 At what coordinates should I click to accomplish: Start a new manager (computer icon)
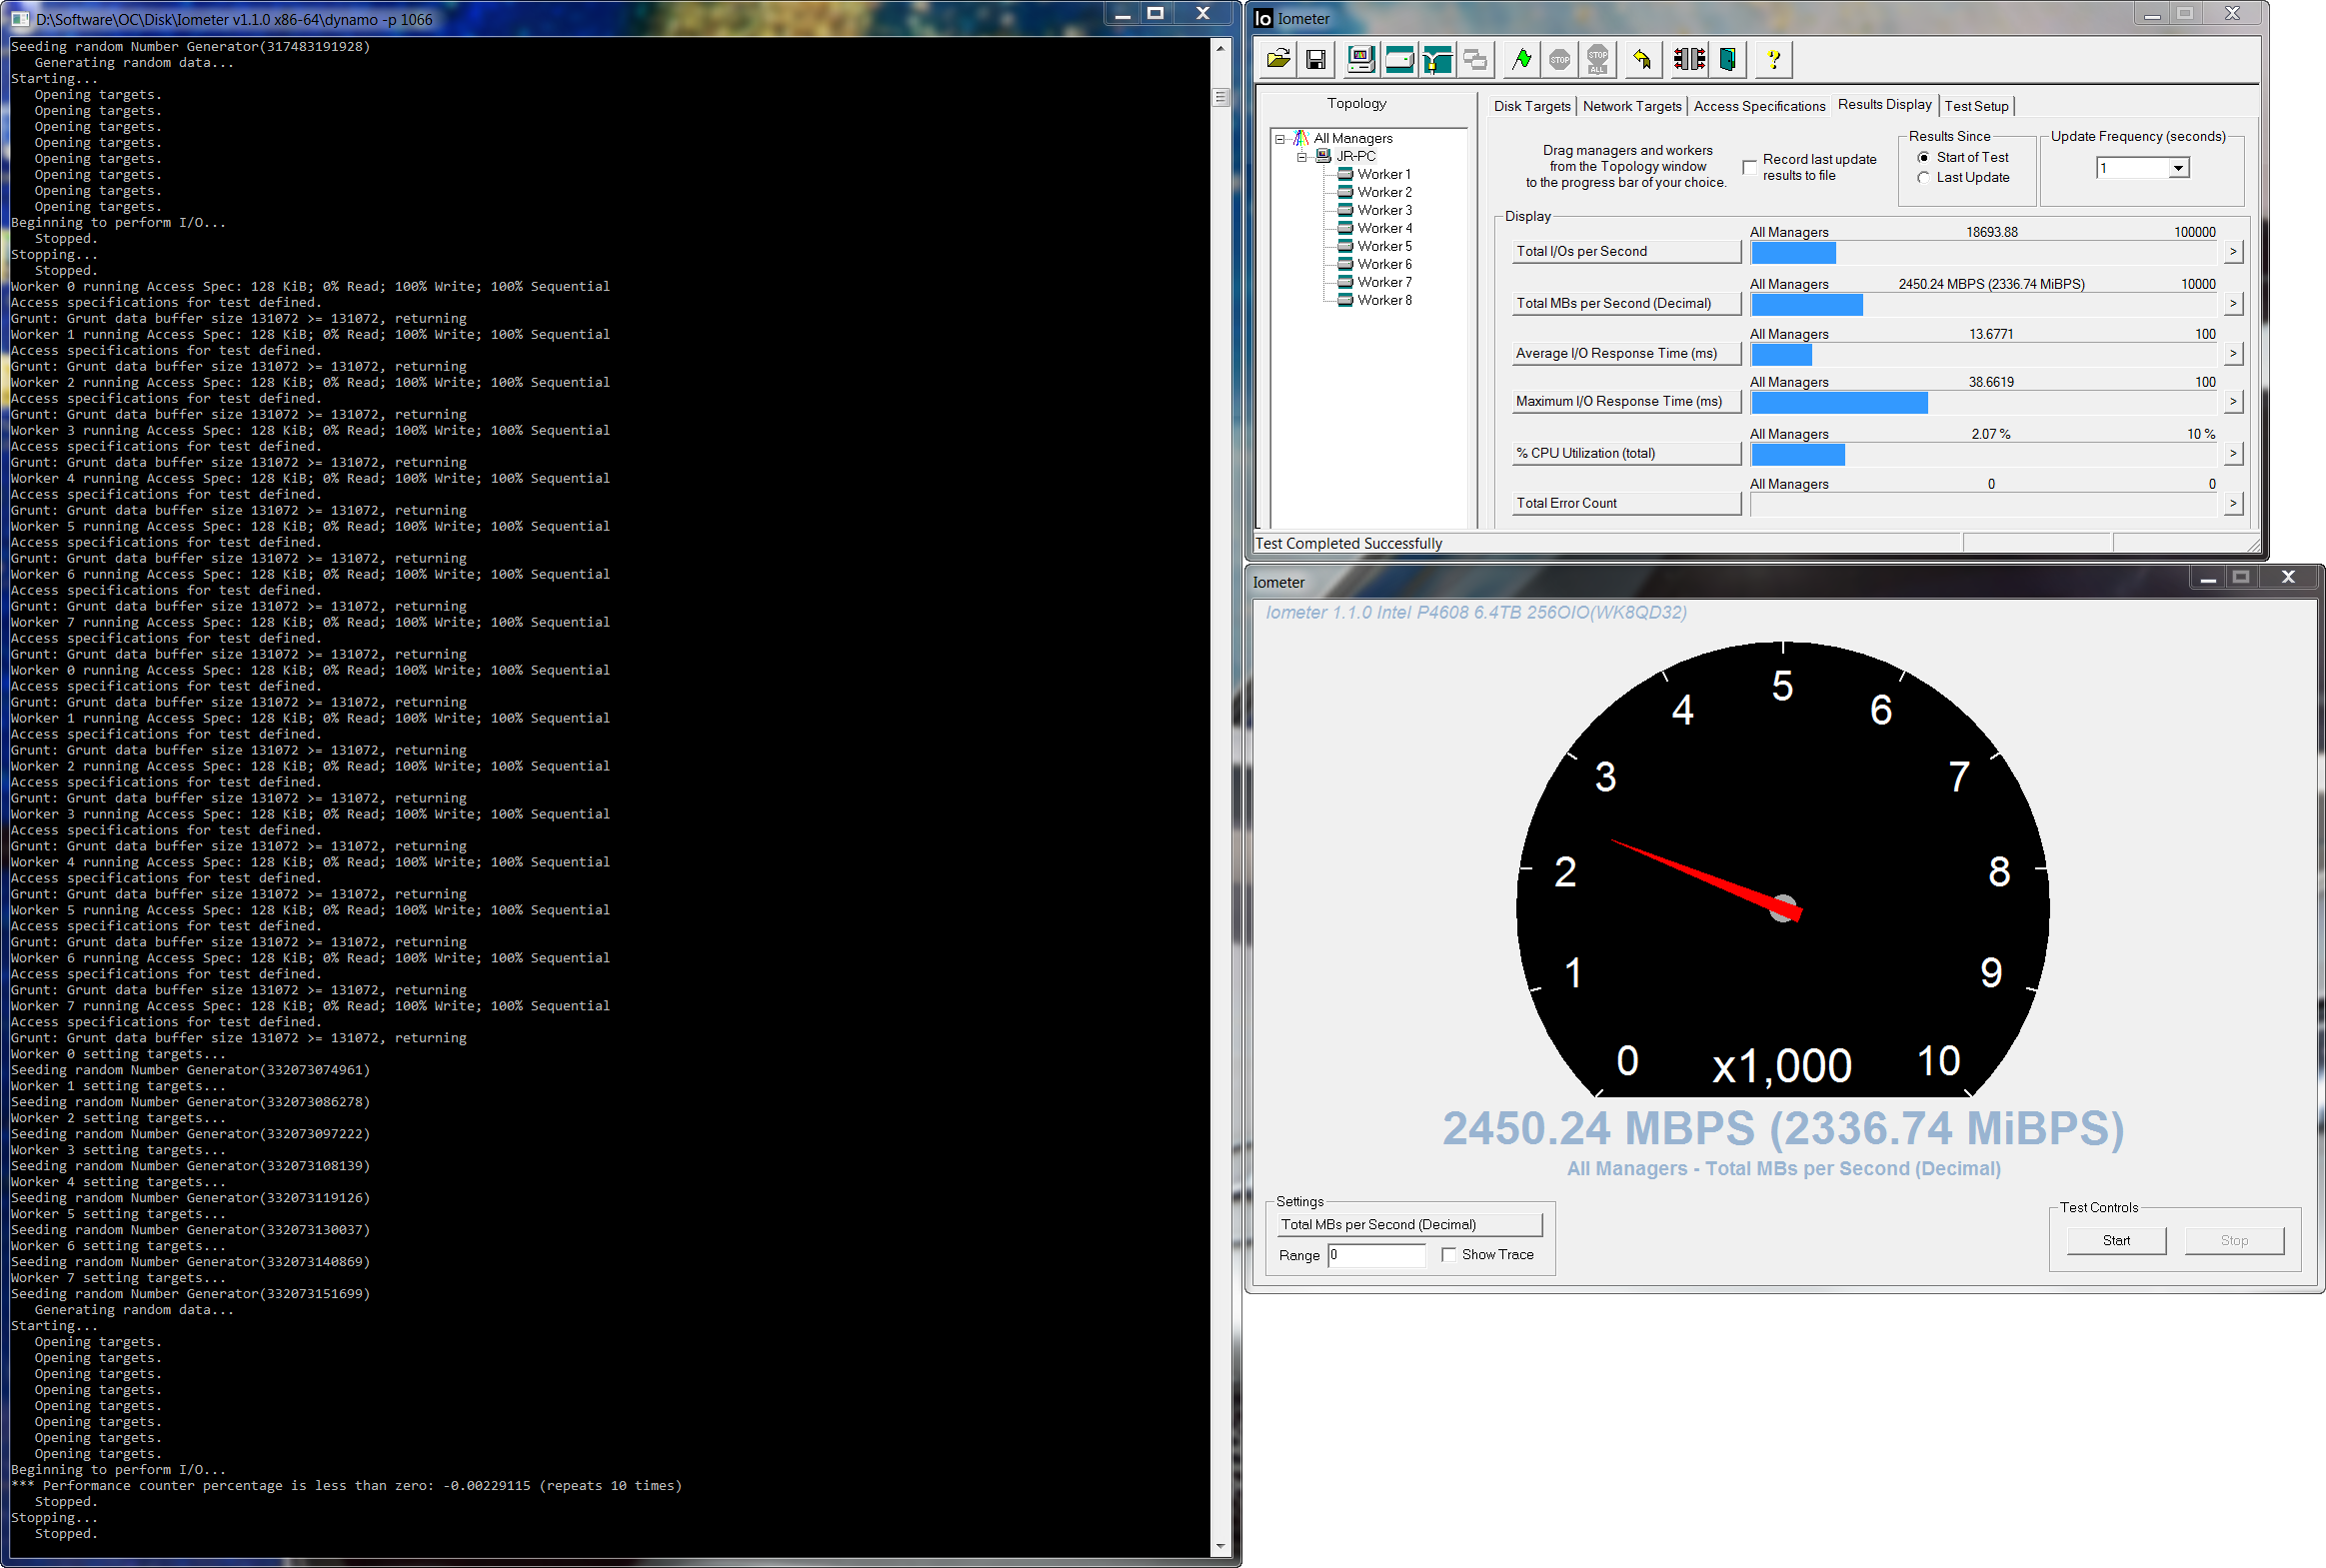[x=1361, y=60]
